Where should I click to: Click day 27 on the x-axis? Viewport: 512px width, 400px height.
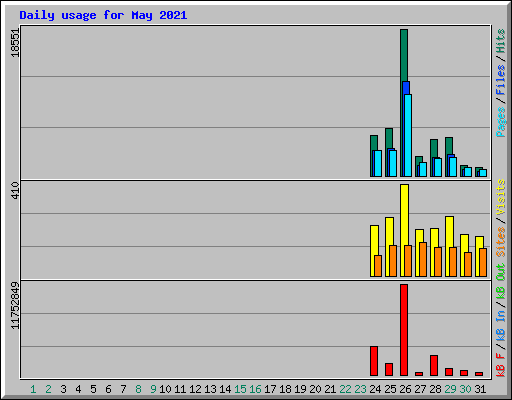coord(420,389)
